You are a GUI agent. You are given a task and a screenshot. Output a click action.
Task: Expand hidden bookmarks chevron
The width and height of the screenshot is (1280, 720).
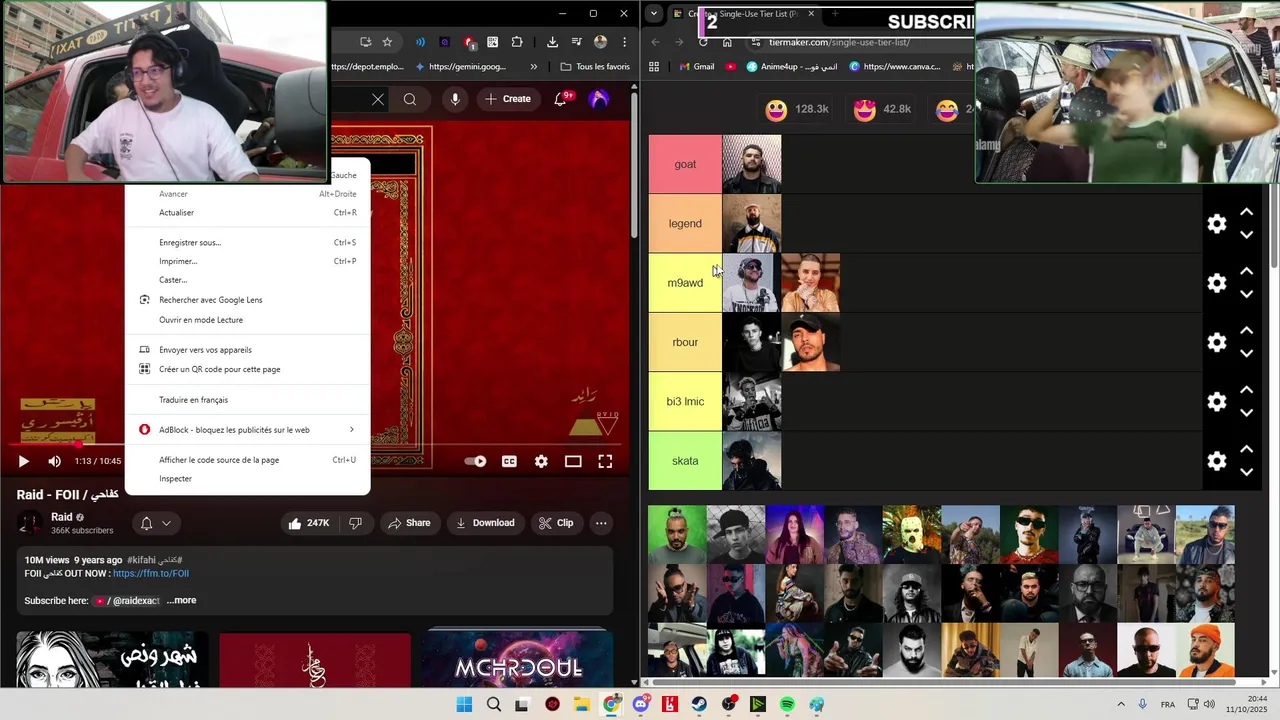[x=533, y=67]
